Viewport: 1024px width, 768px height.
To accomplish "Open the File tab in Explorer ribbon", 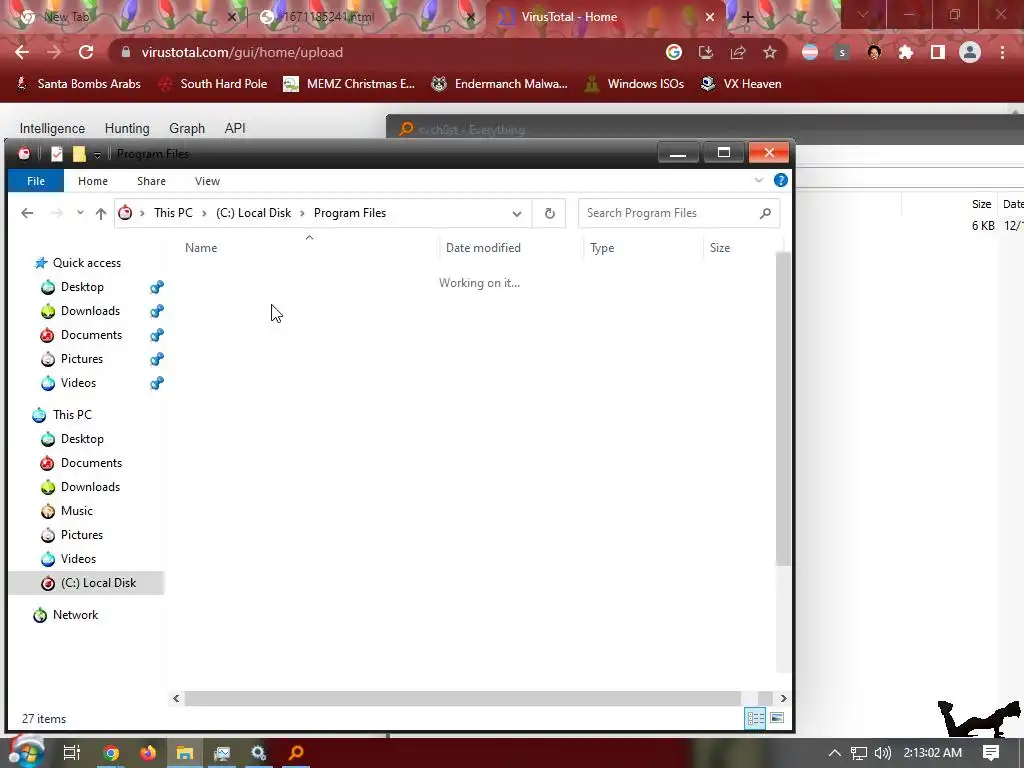I will point(36,181).
